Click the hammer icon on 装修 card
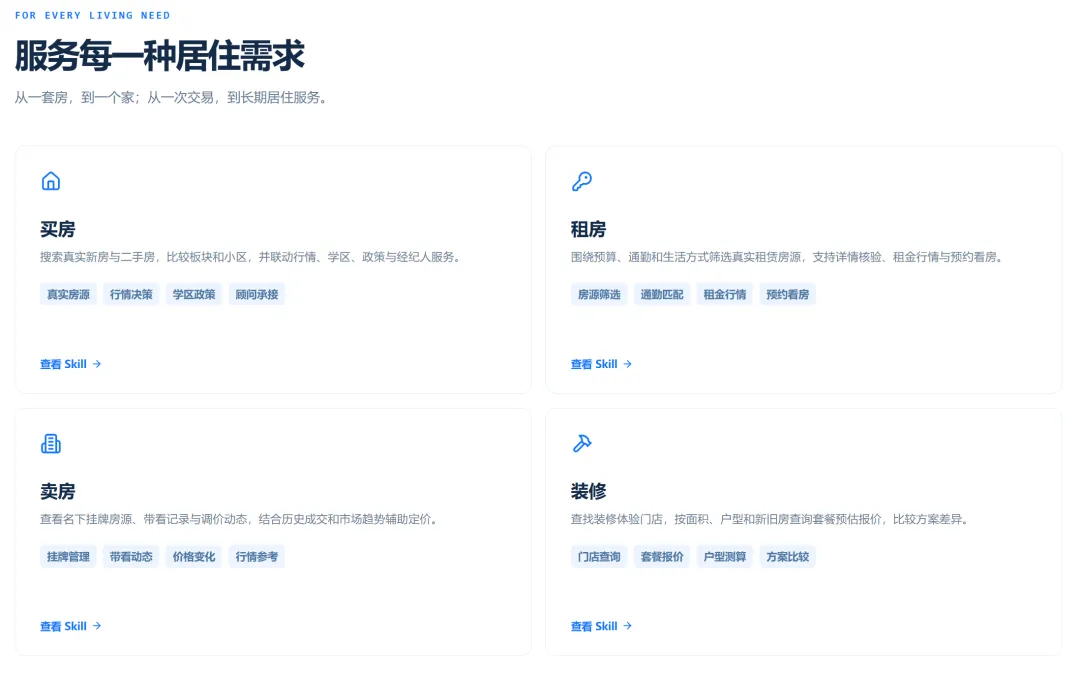Screen dimensions: 1080x674 click(582, 443)
